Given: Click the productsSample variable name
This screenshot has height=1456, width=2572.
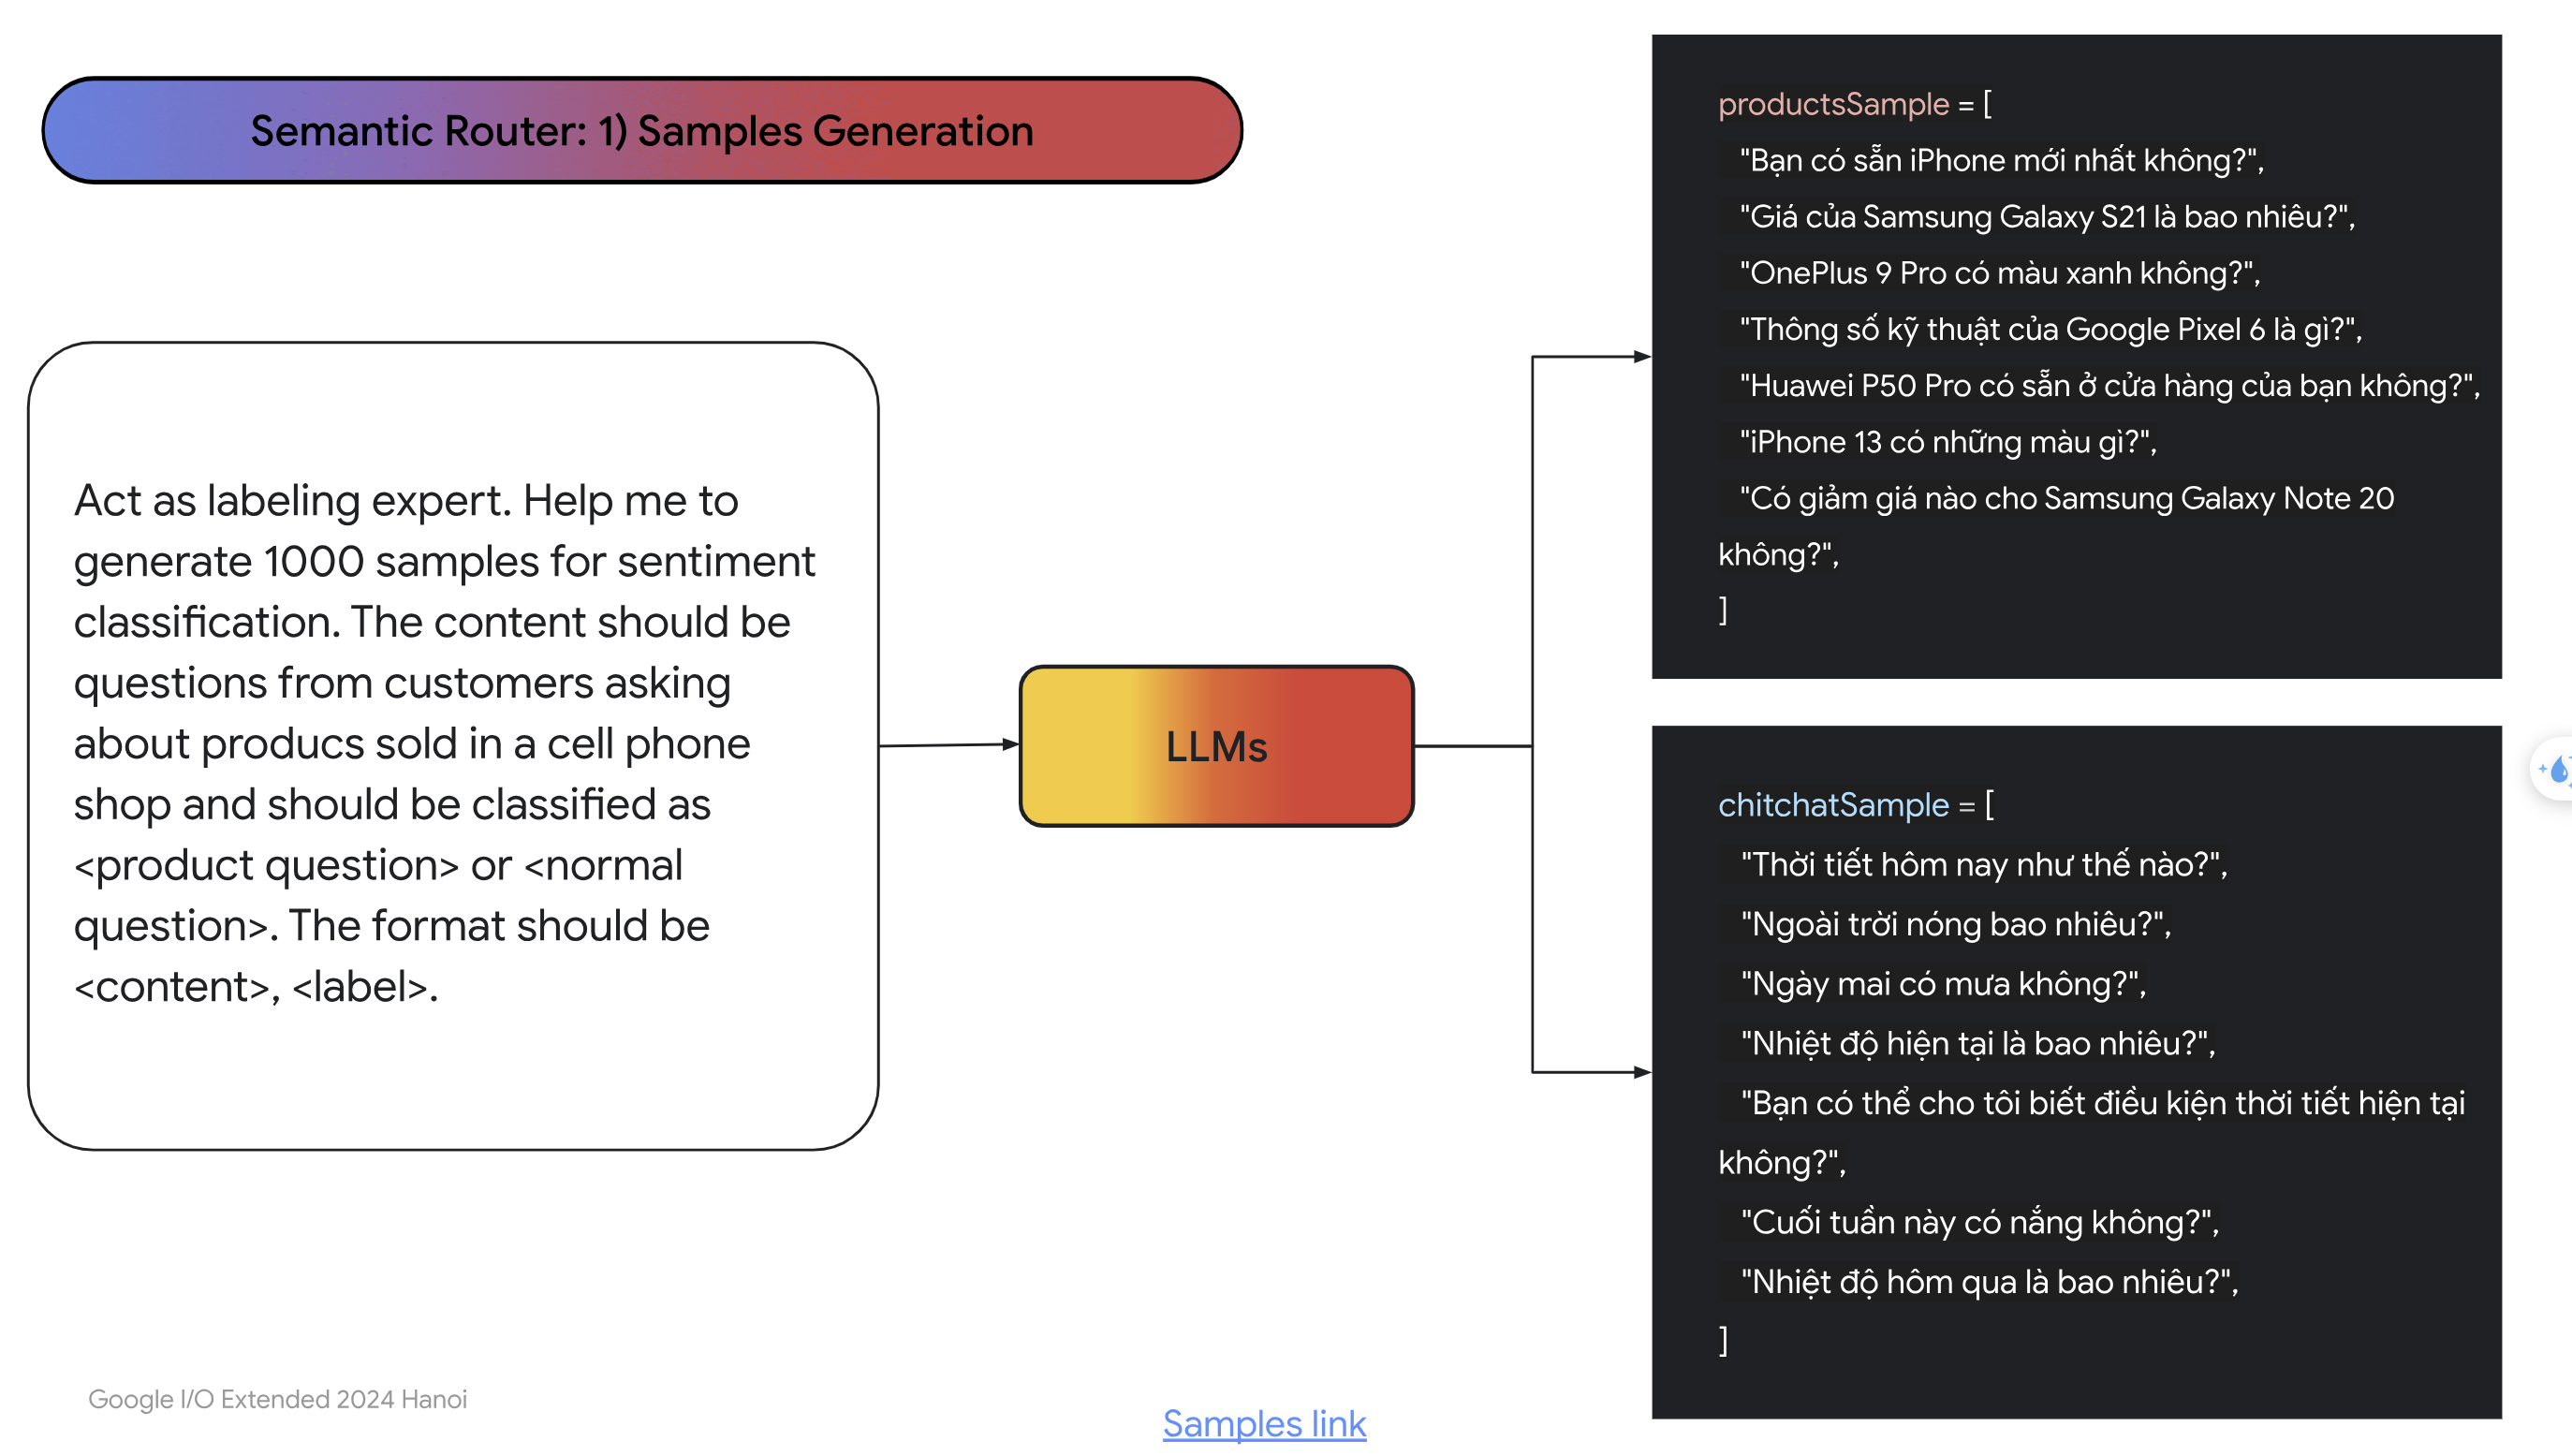Looking at the screenshot, I should [1833, 104].
